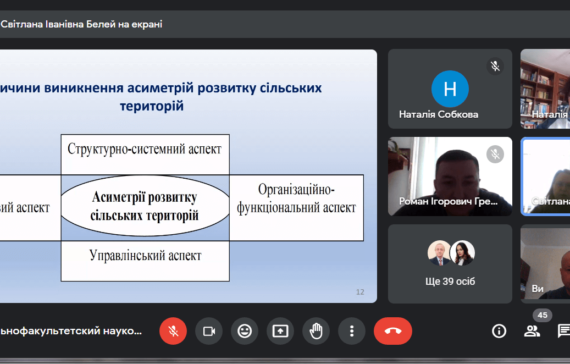Click muted mic icon on Наталія Собкова tile
The image size is (570, 364).
495,66
